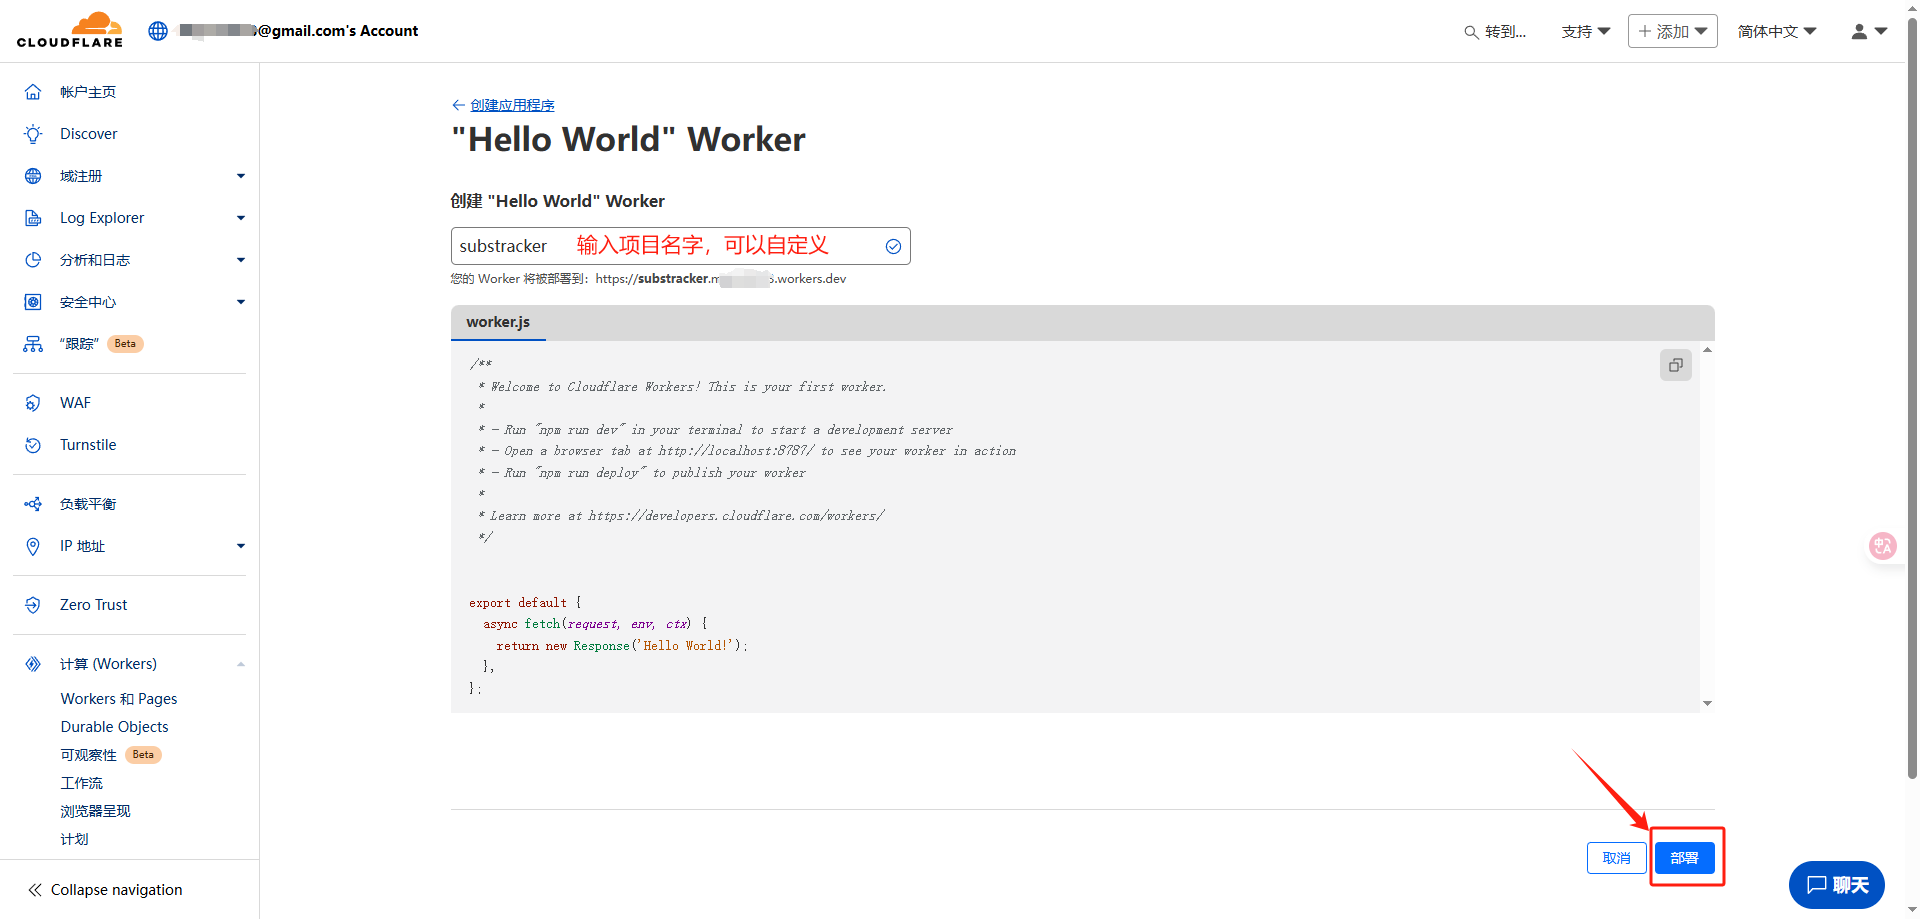Click the user profile avatar icon
This screenshot has height=919, width=1920.
click(x=1859, y=32)
